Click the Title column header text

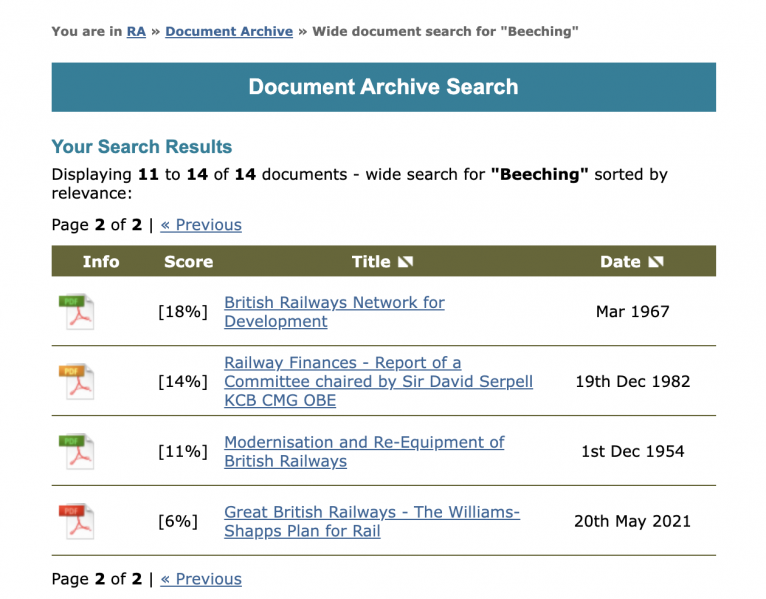tap(371, 262)
